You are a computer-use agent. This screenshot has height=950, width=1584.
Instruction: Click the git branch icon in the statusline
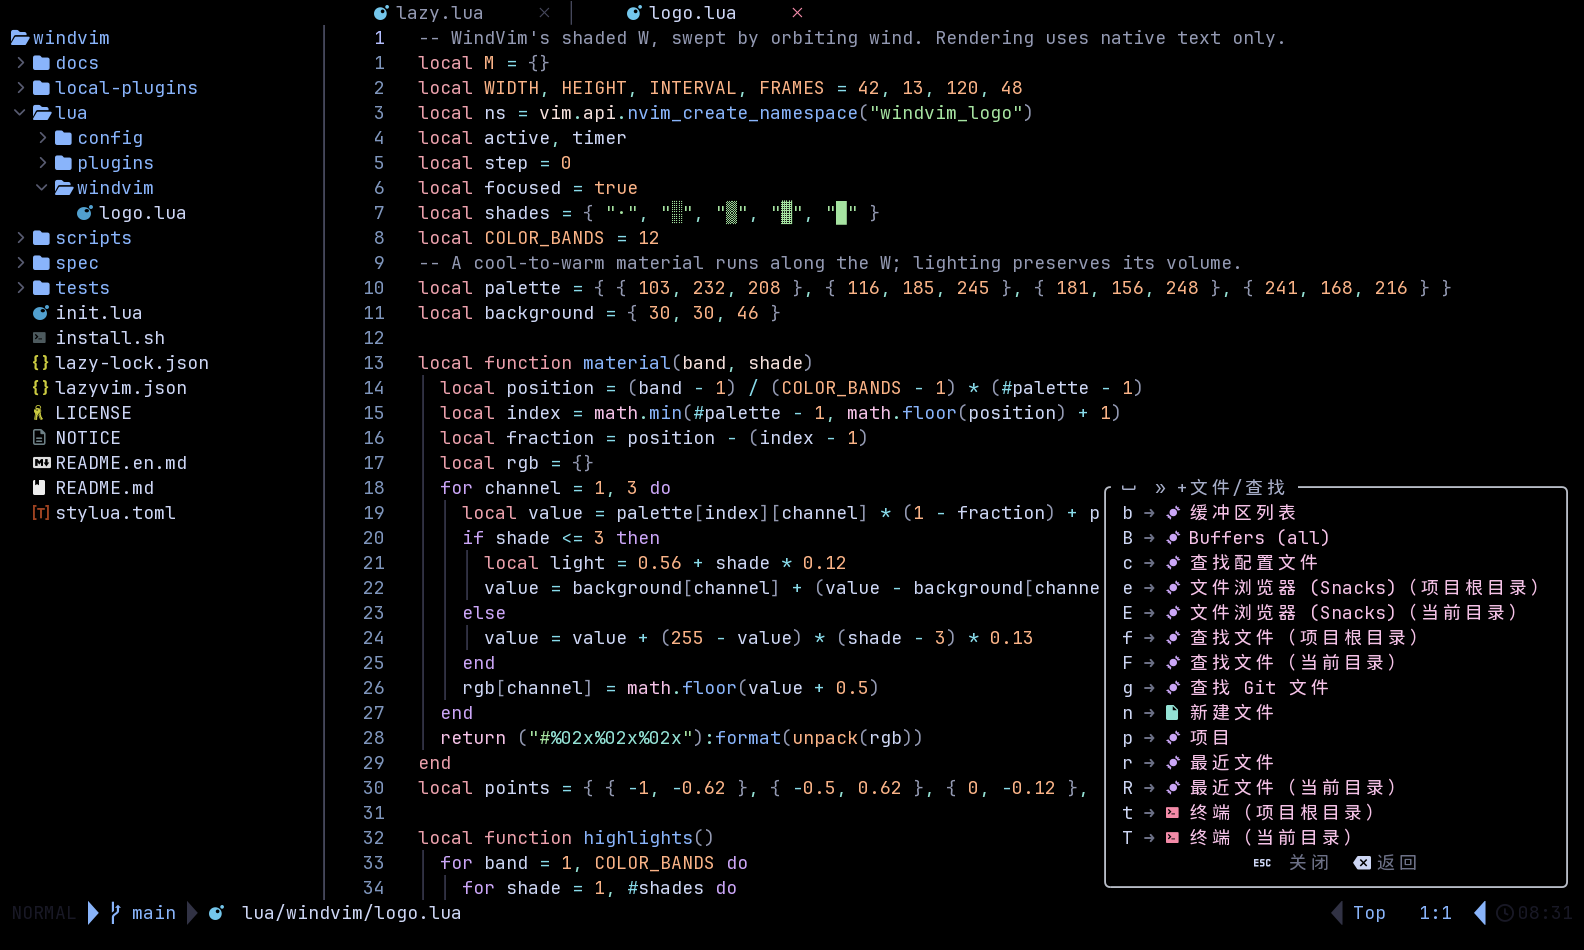pyautogui.click(x=116, y=913)
